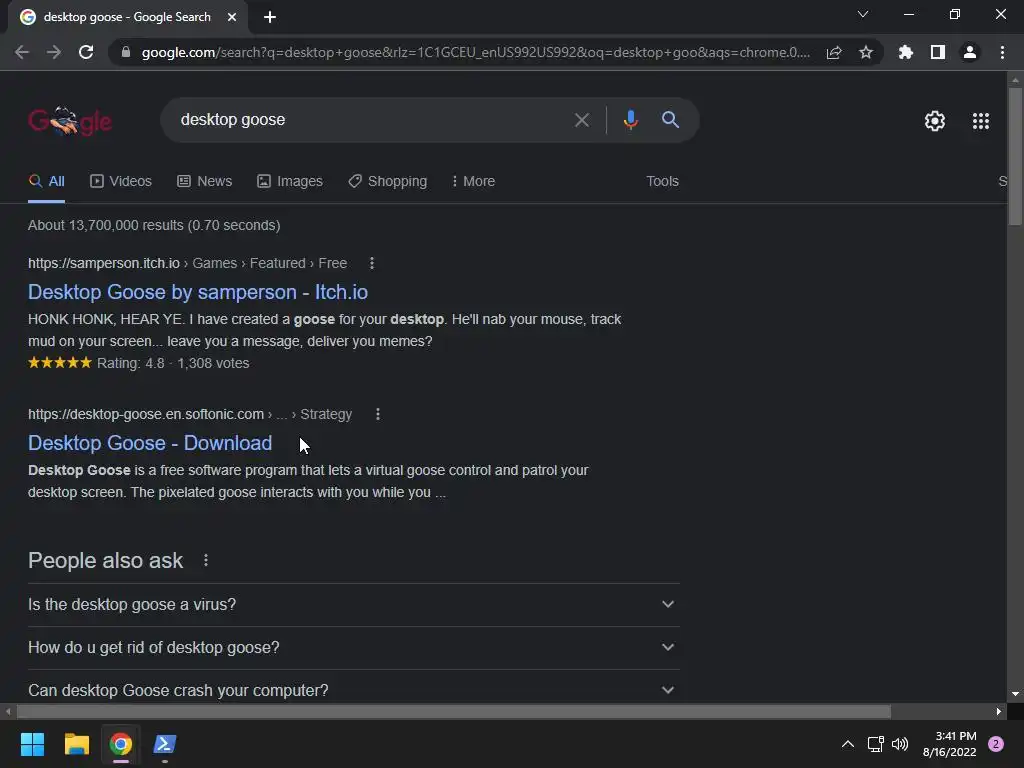This screenshot has width=1024, height=768.
Task: Expand 'Is the desktop goose a virus?'
Action: pos(353,605)
